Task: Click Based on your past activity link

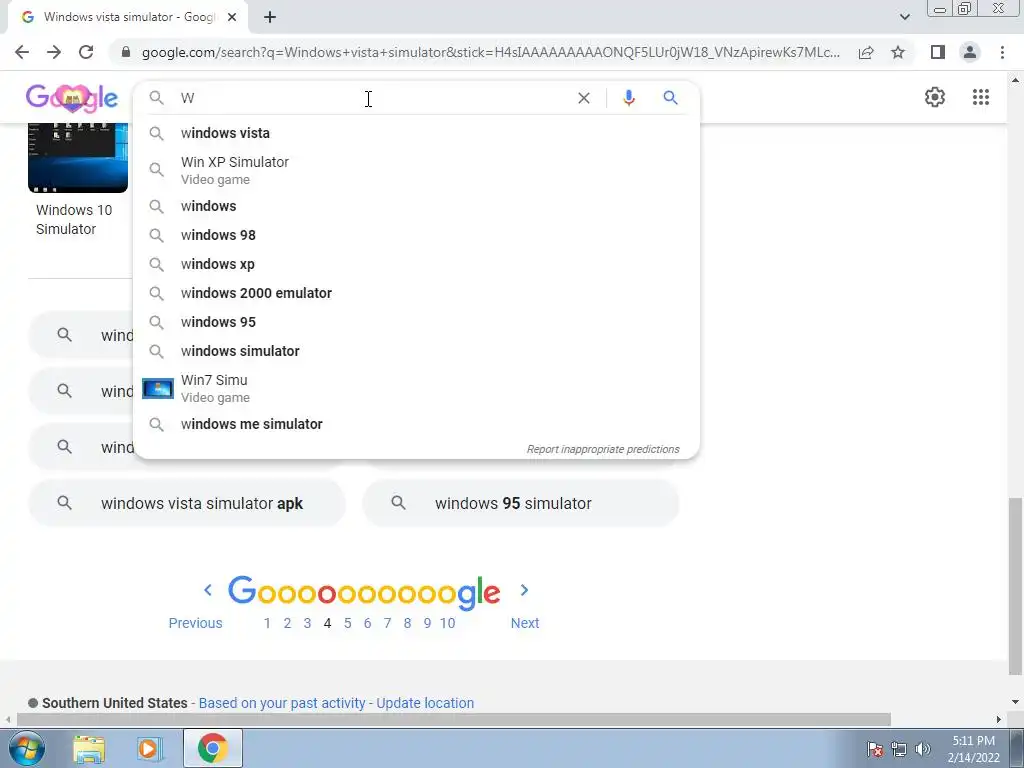Action: pyautogui.click(x=282, y=703)
